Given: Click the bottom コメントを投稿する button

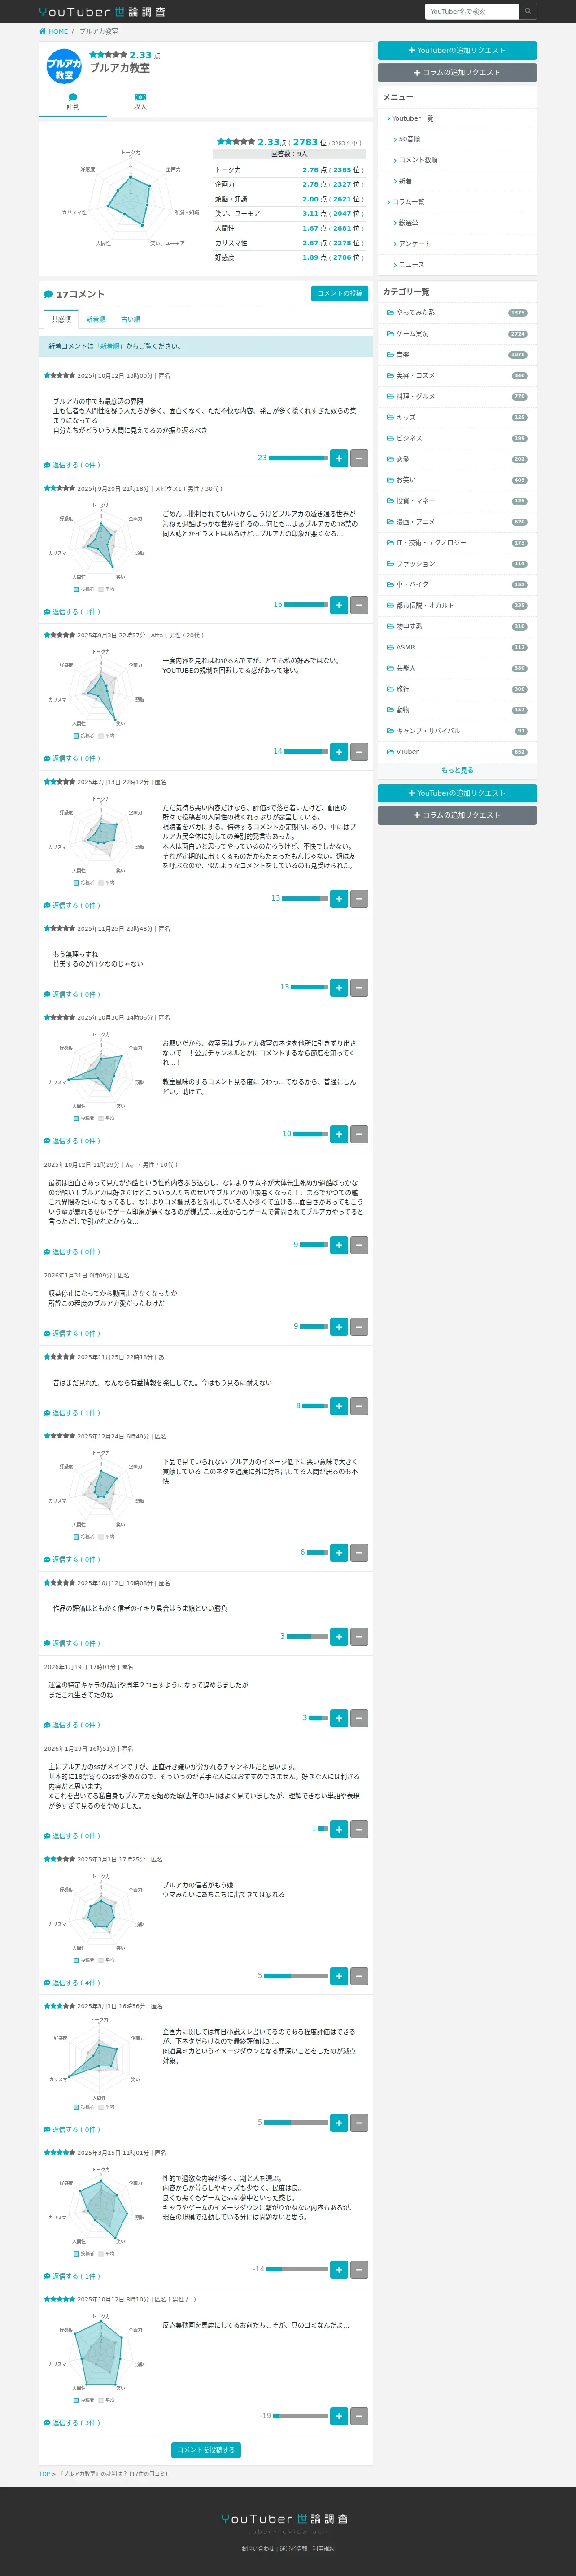Looking at the screenshot, I should pyautogui.click(x=206, y=2450).
